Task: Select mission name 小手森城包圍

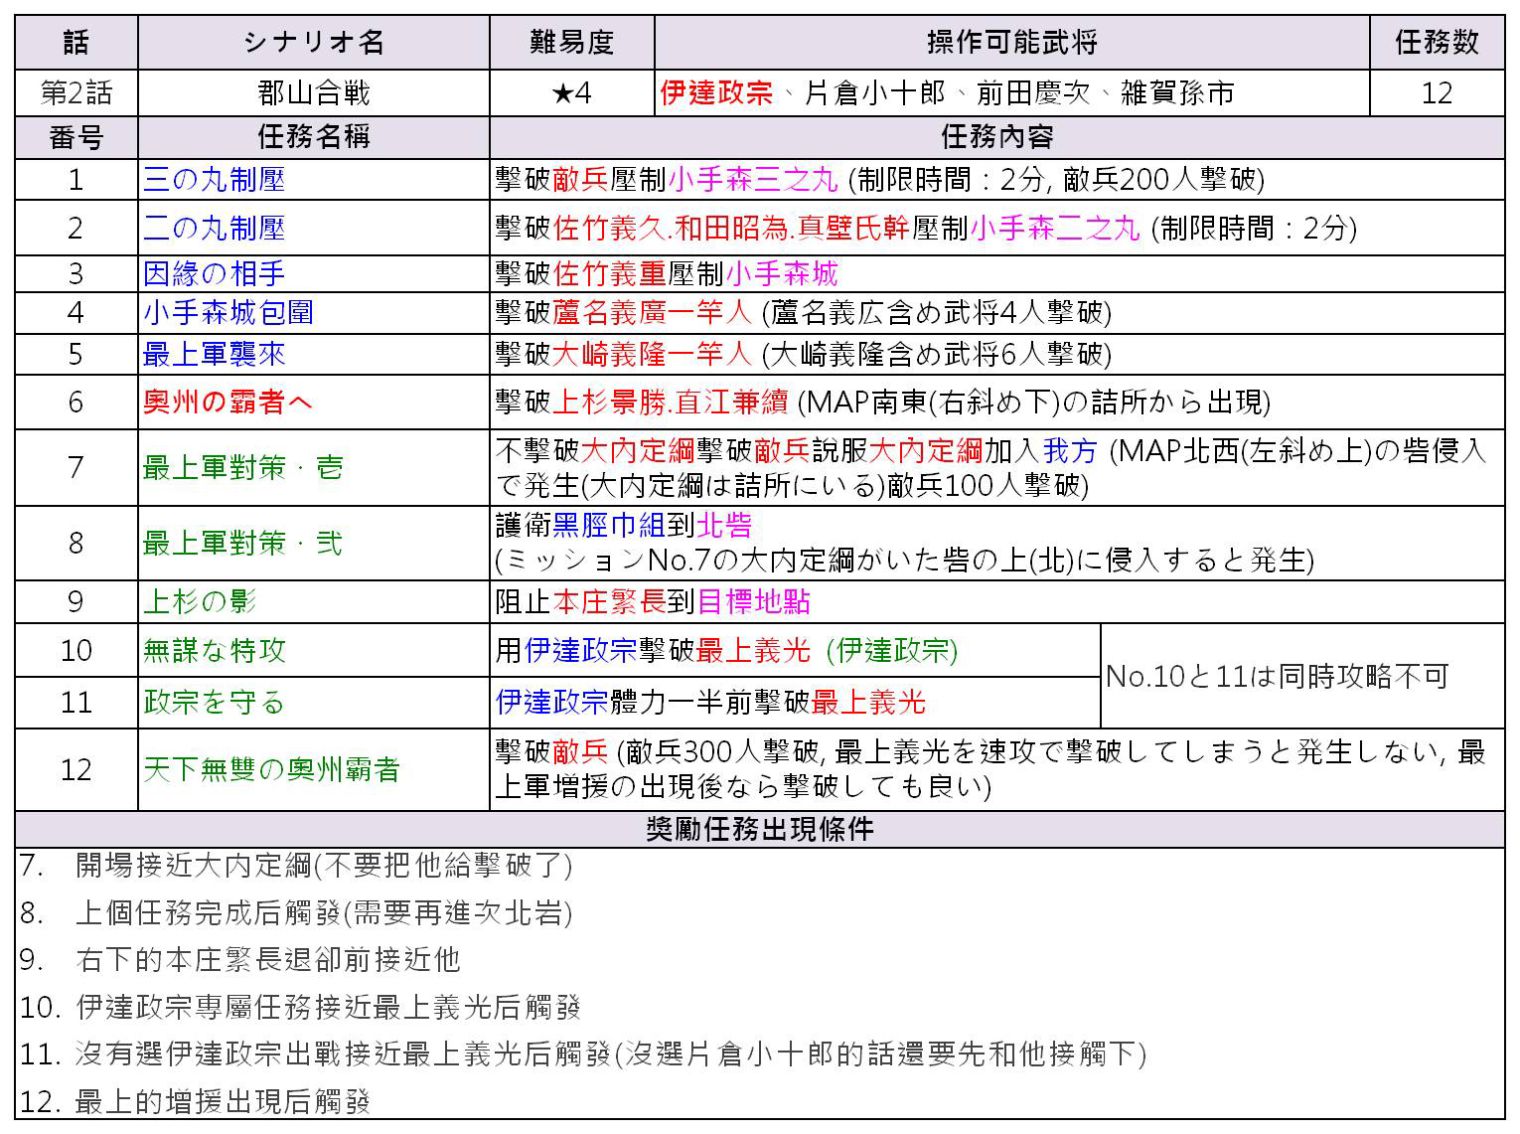Action: (228, 313)
